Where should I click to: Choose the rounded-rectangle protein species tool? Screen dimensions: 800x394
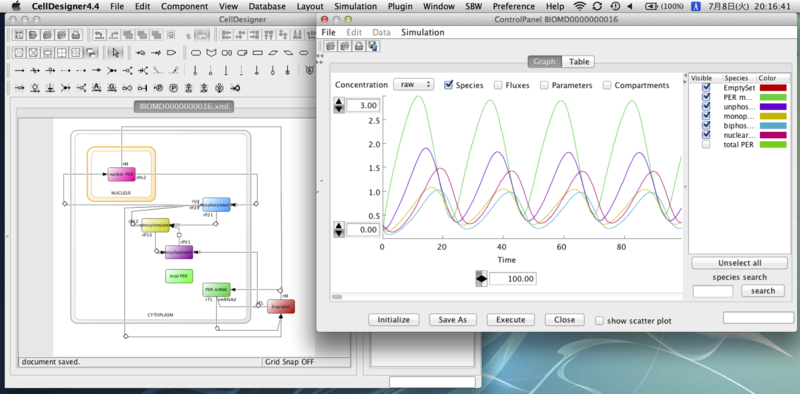[196, 52]
